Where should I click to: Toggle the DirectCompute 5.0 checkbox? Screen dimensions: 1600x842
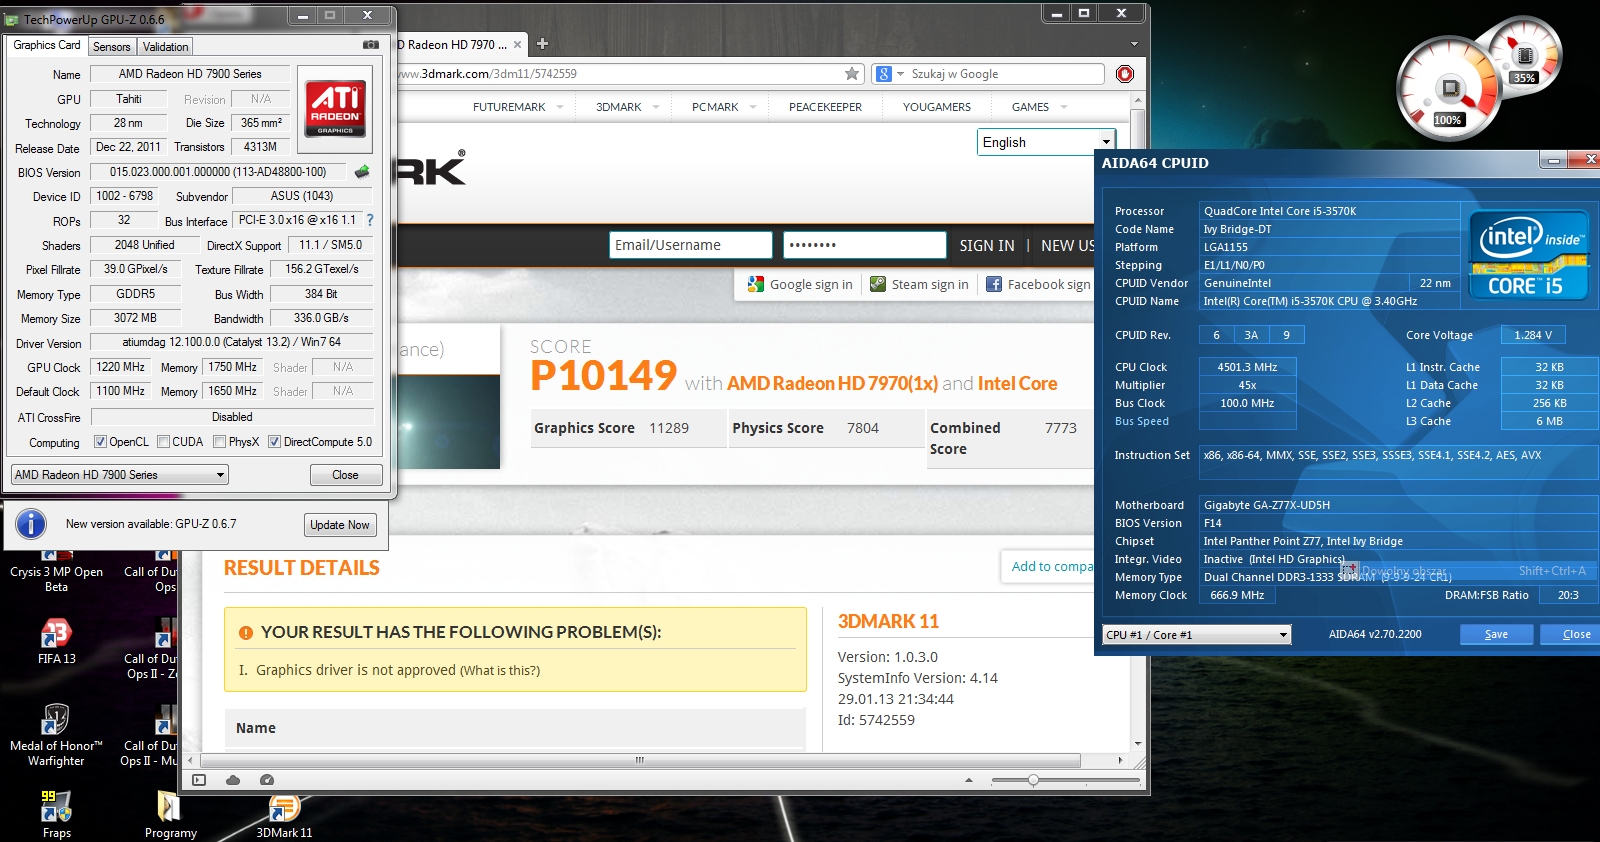click(x=274, y=442)
